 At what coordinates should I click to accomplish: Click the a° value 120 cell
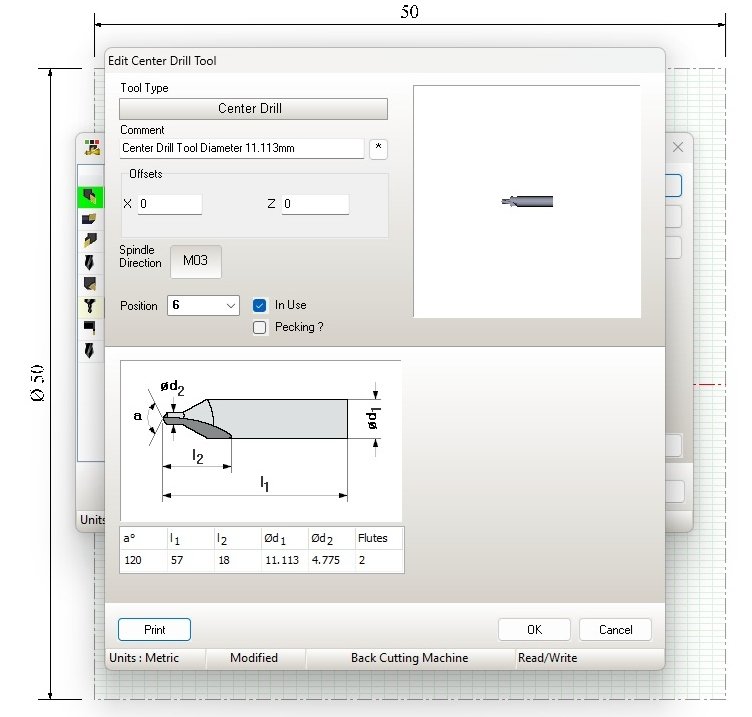(143, 561)
